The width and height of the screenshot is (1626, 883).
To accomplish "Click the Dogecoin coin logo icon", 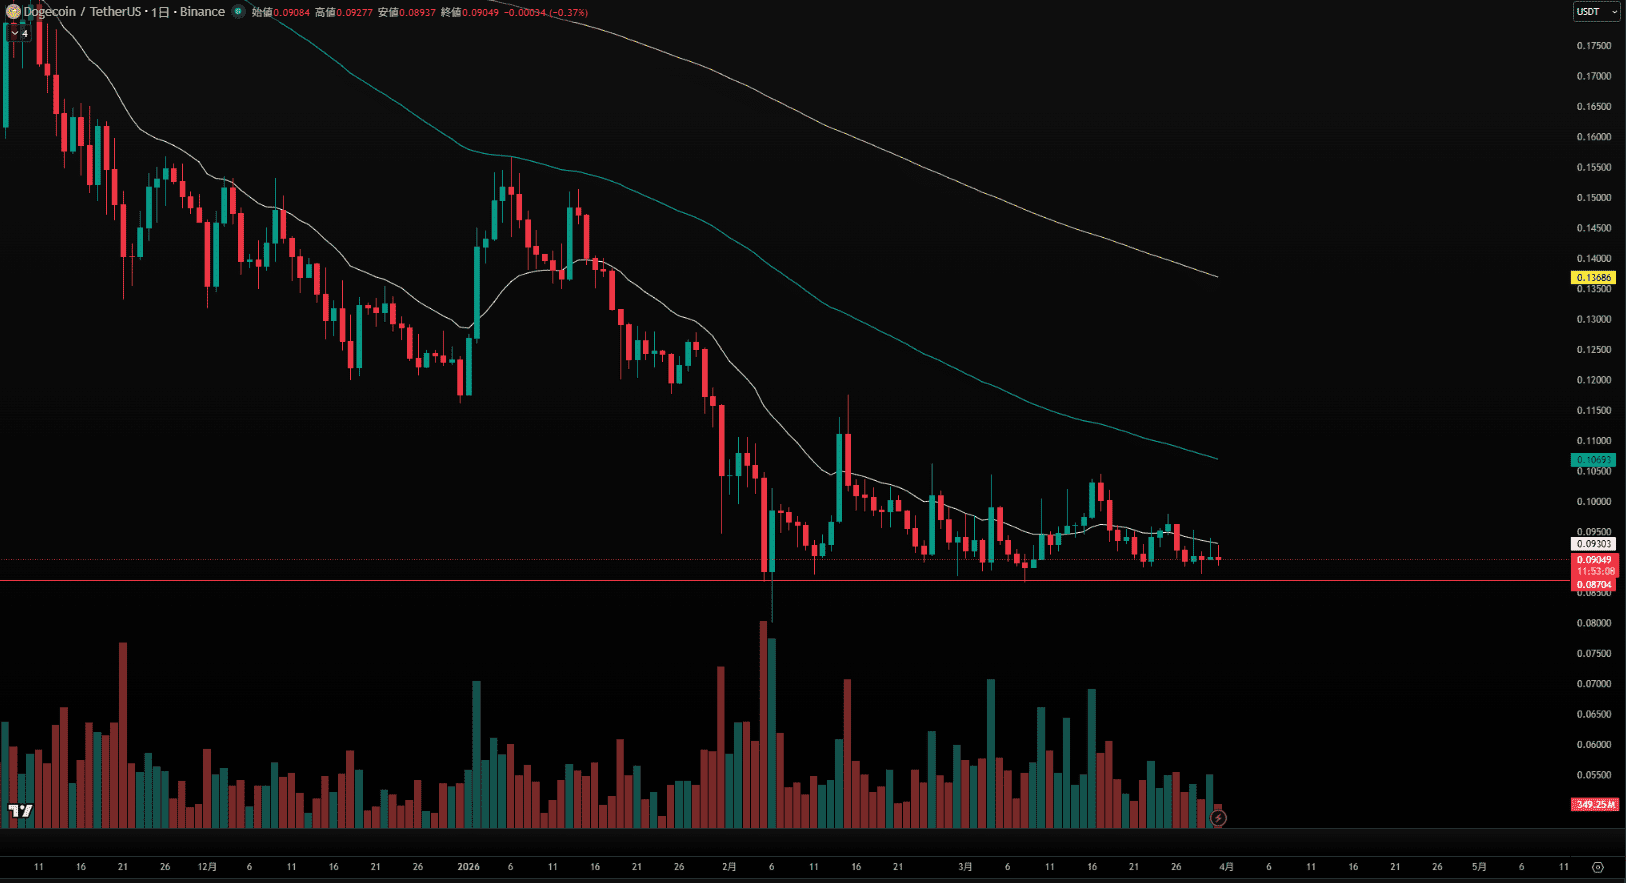I will [x=13, y=12].
